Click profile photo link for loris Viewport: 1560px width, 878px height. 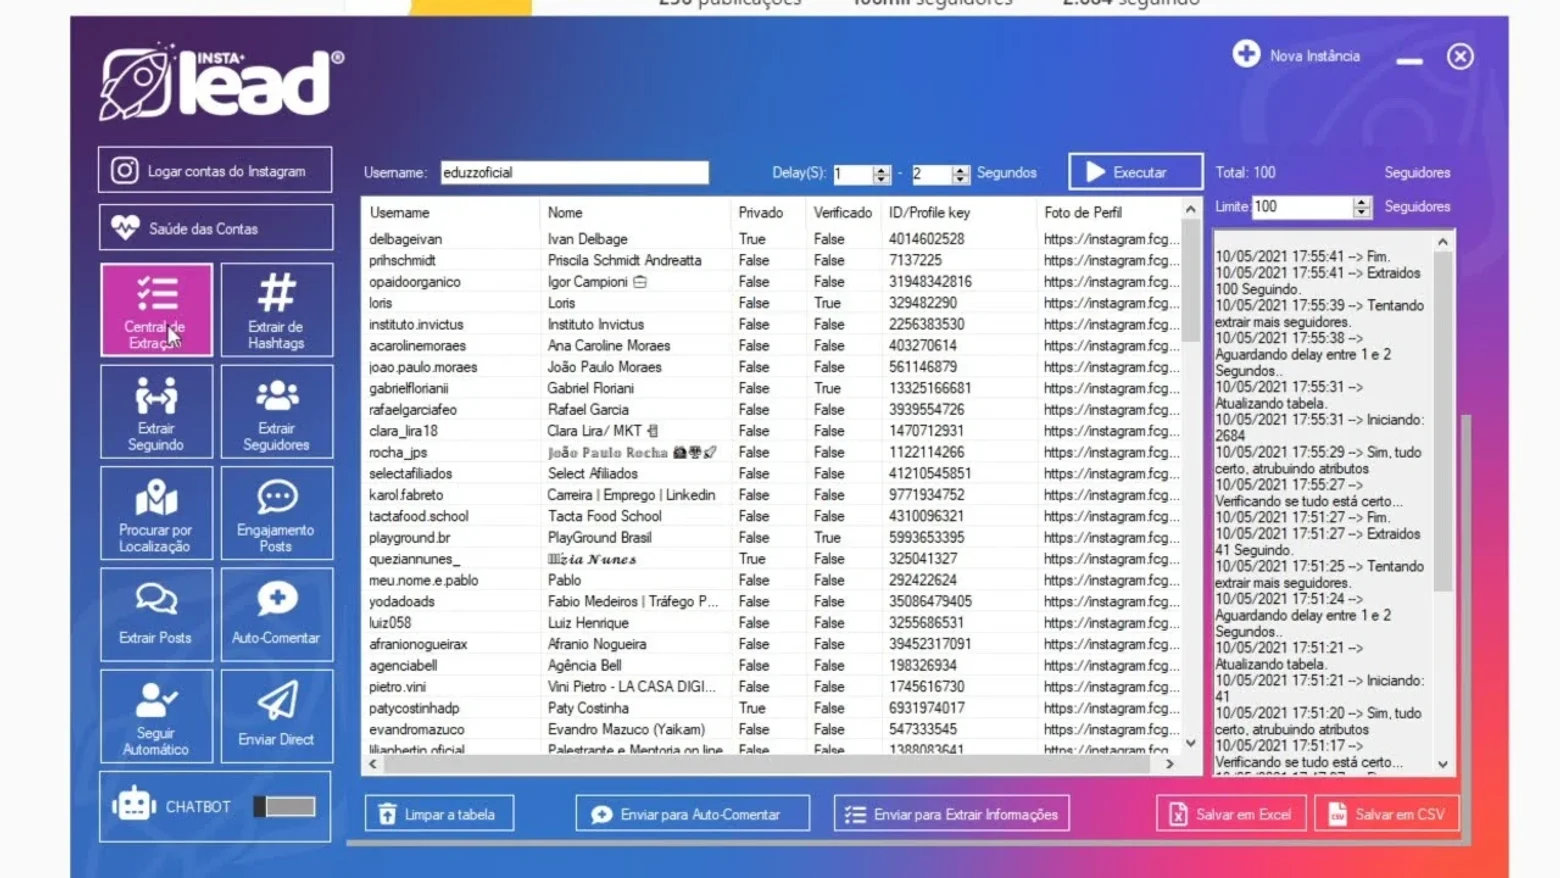[1110, 302]
